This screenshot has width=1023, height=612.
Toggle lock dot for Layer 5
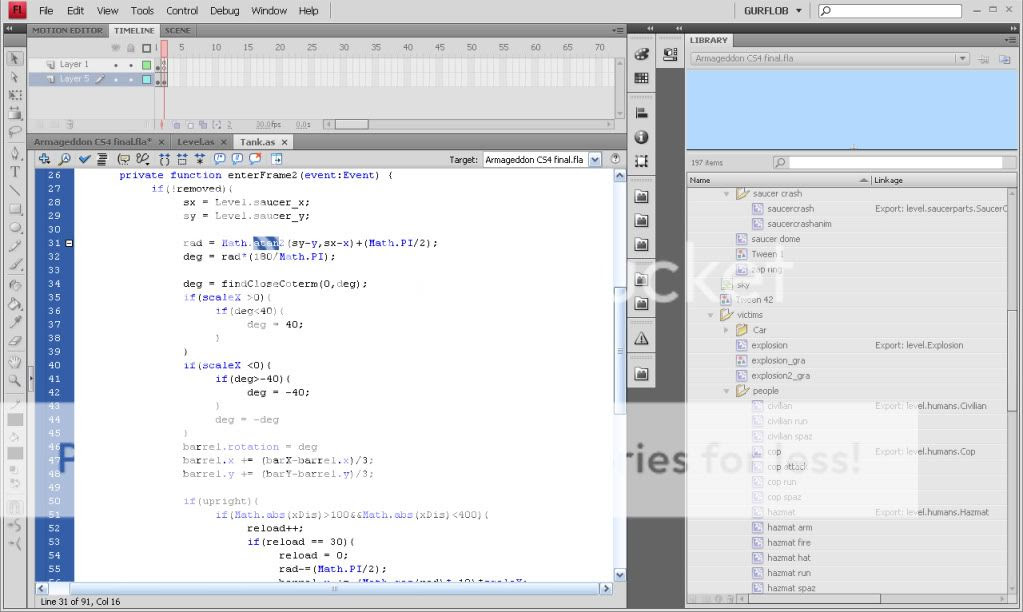tap(131, 79)
